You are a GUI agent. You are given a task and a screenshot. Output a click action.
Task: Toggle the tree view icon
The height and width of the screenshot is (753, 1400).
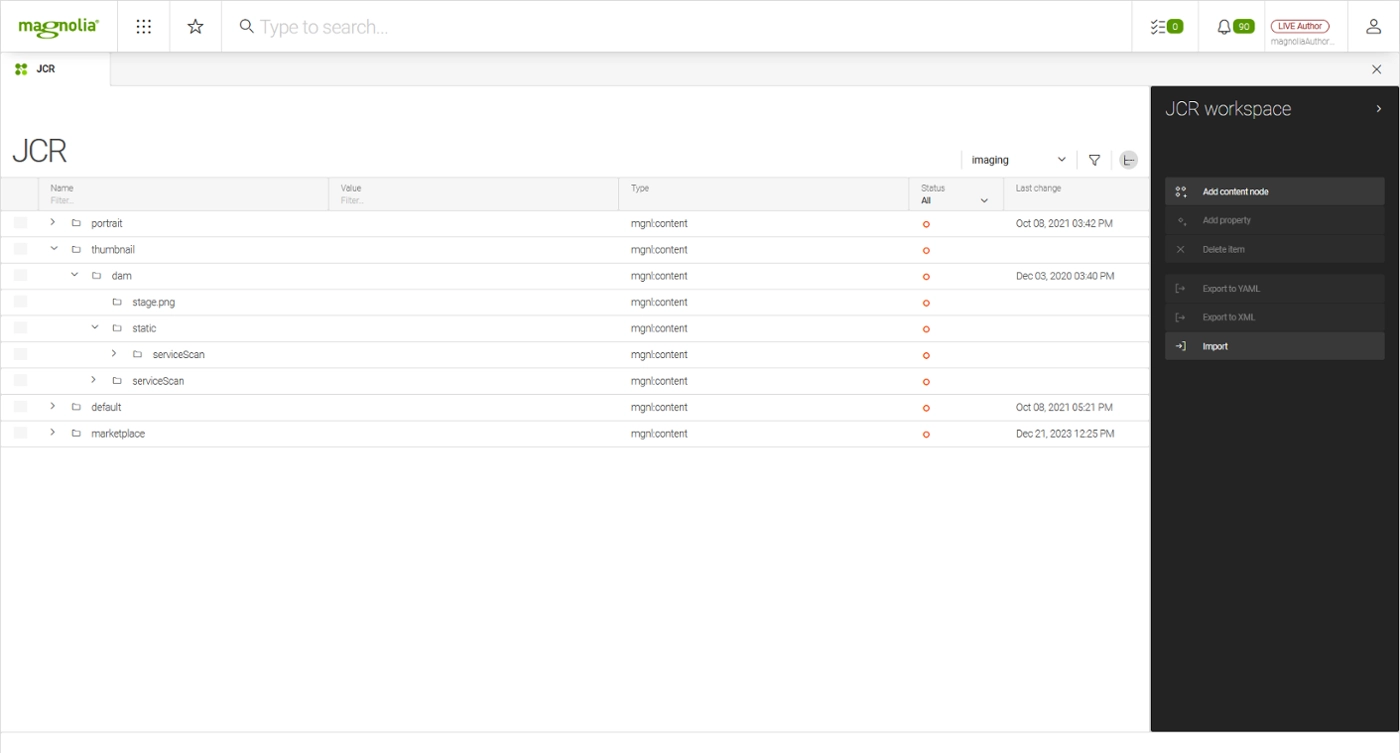coord(1128,160)
